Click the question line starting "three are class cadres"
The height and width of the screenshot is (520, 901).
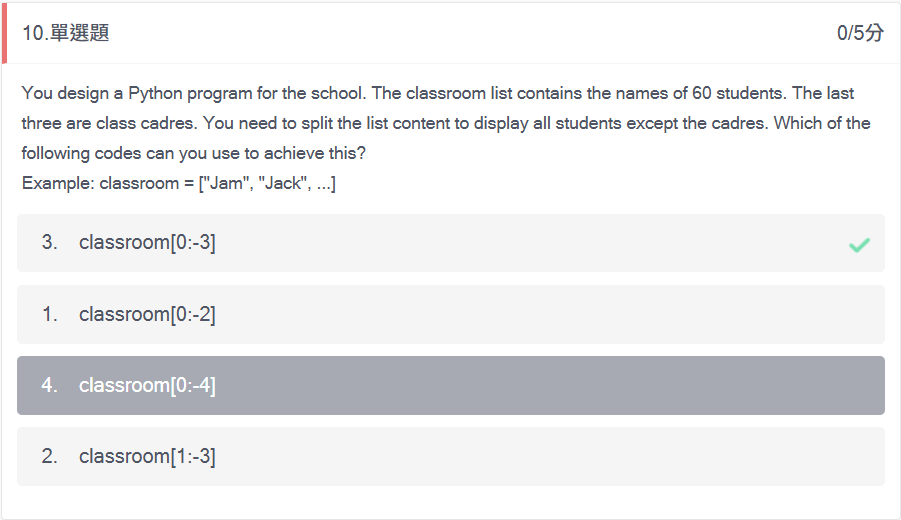coord(446,123)
